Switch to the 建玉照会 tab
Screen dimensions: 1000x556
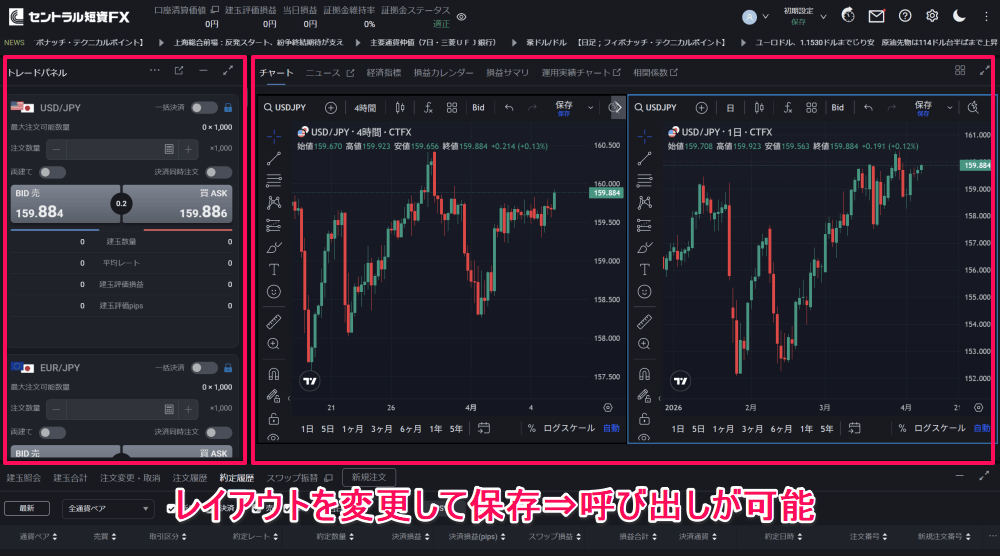pyautogui.click(x=24, y=478)
